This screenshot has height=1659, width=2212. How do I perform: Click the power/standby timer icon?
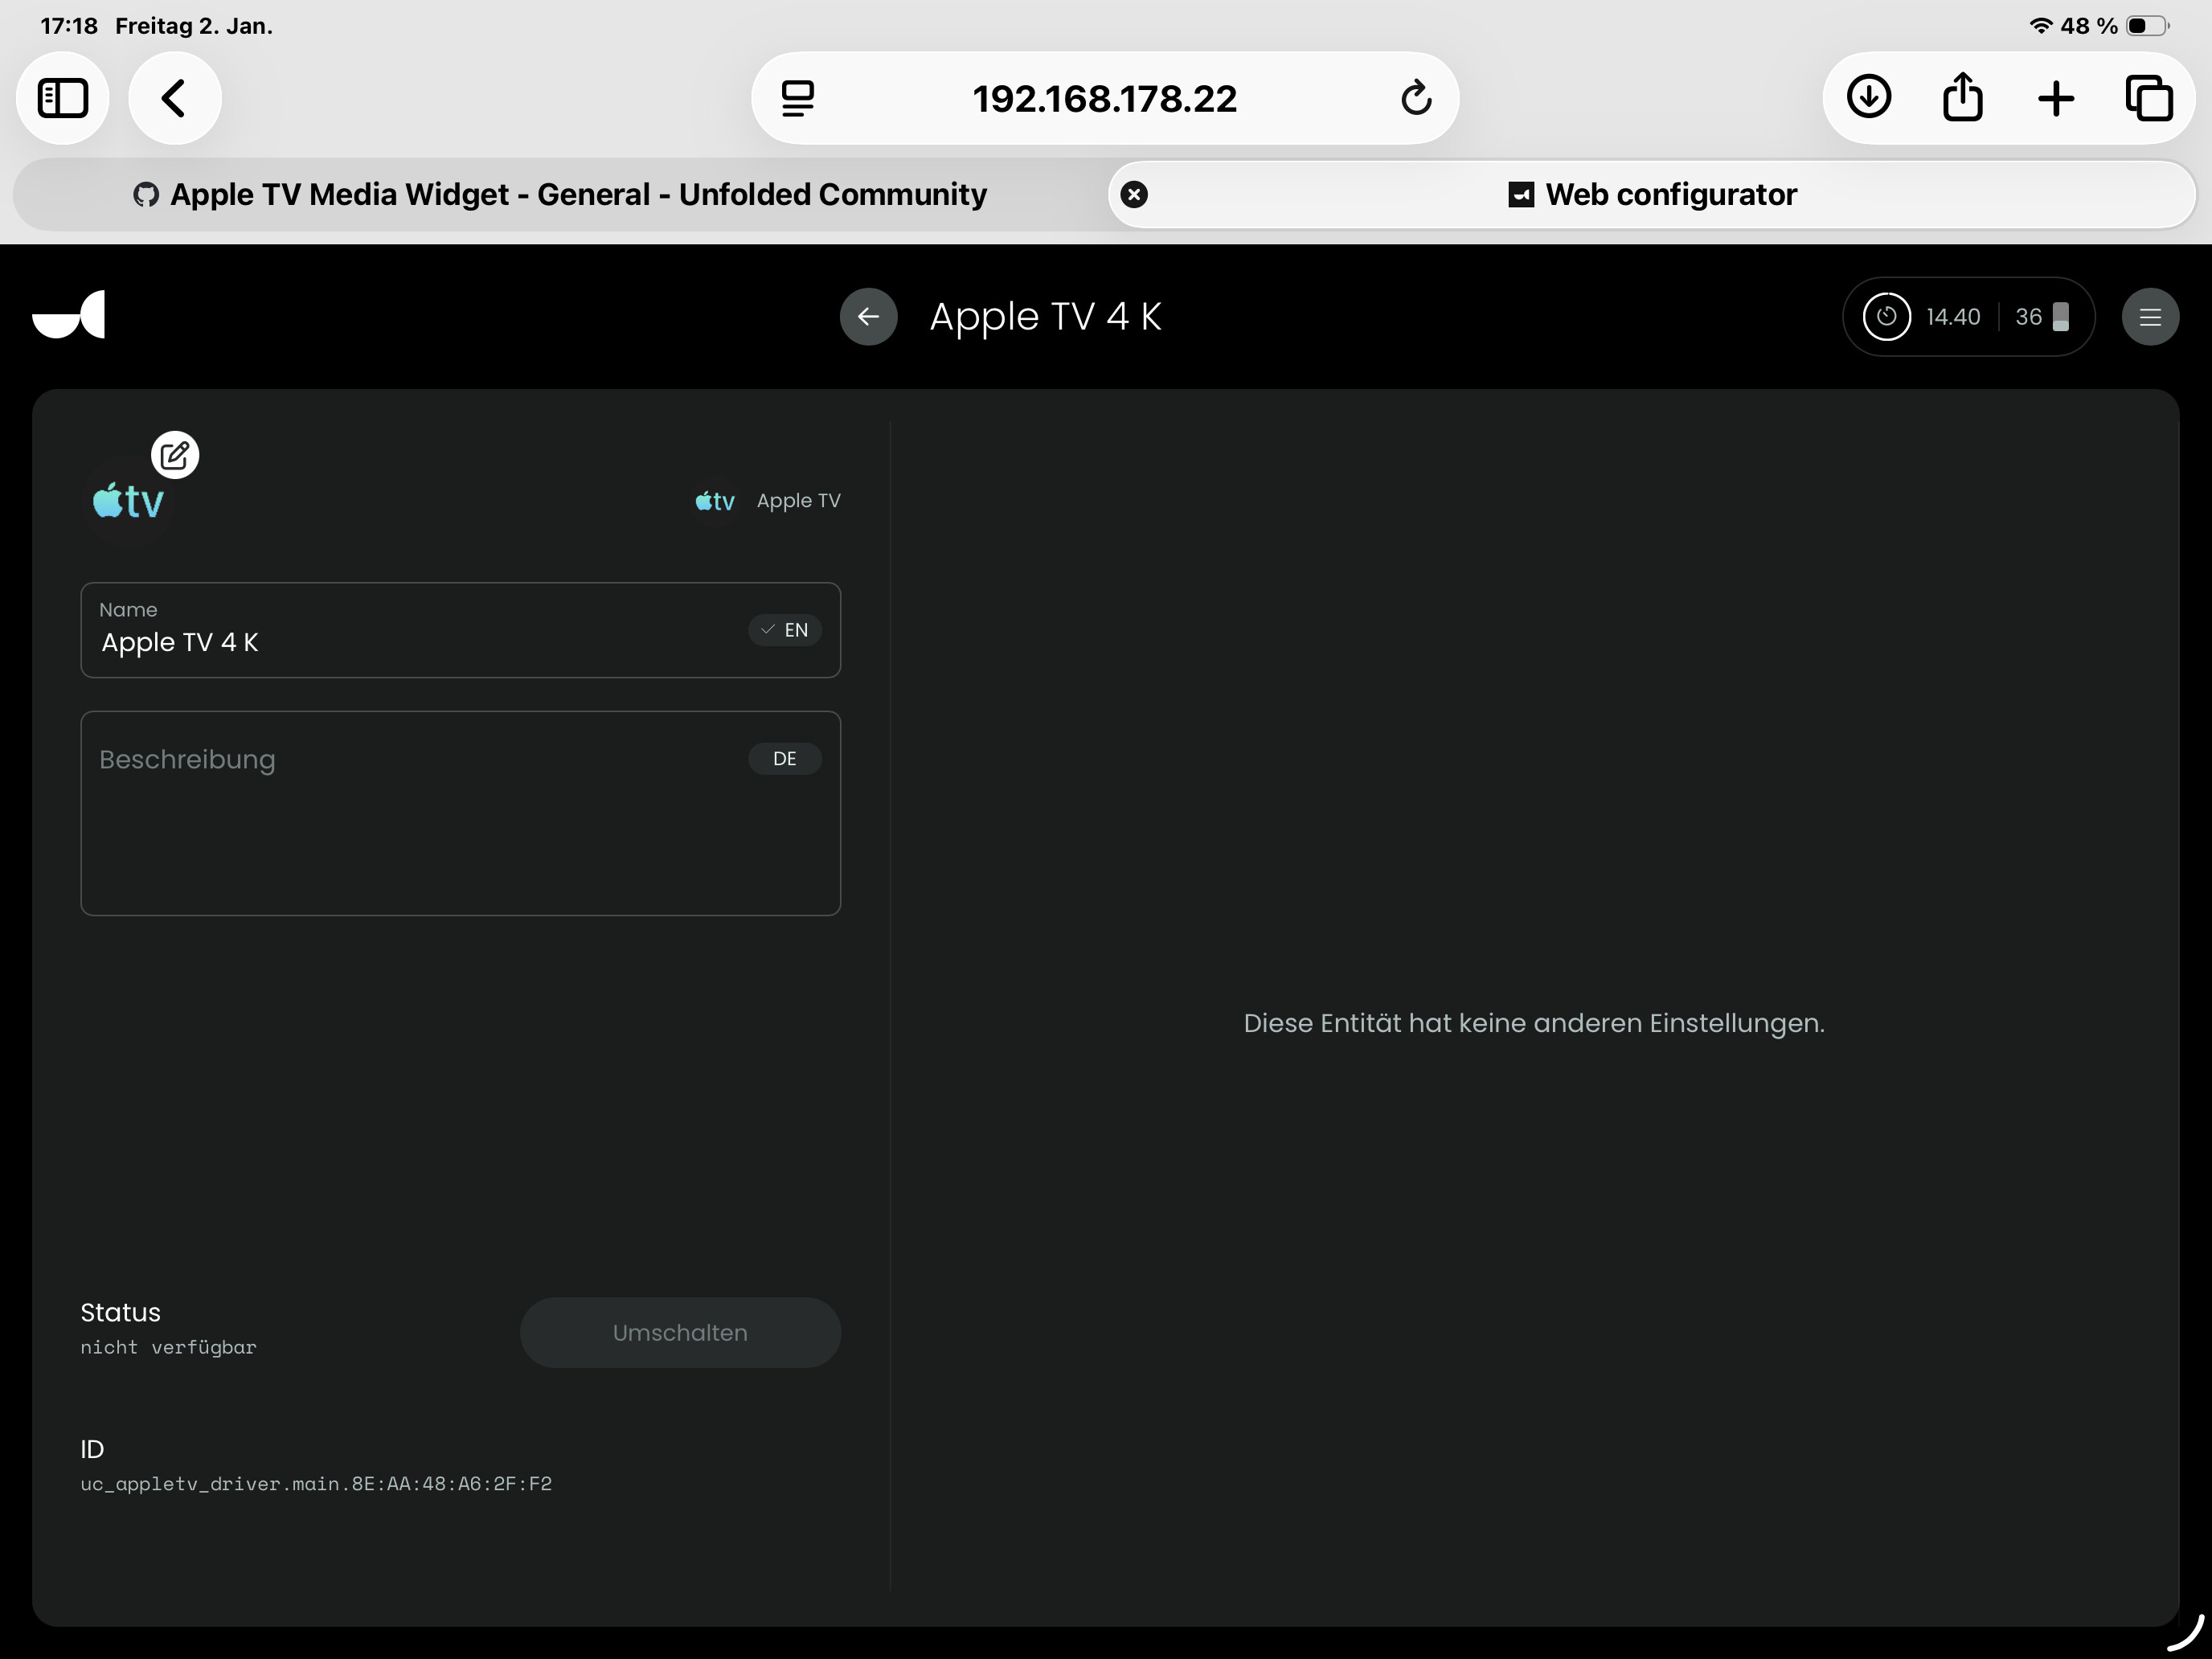point(1886,317)
